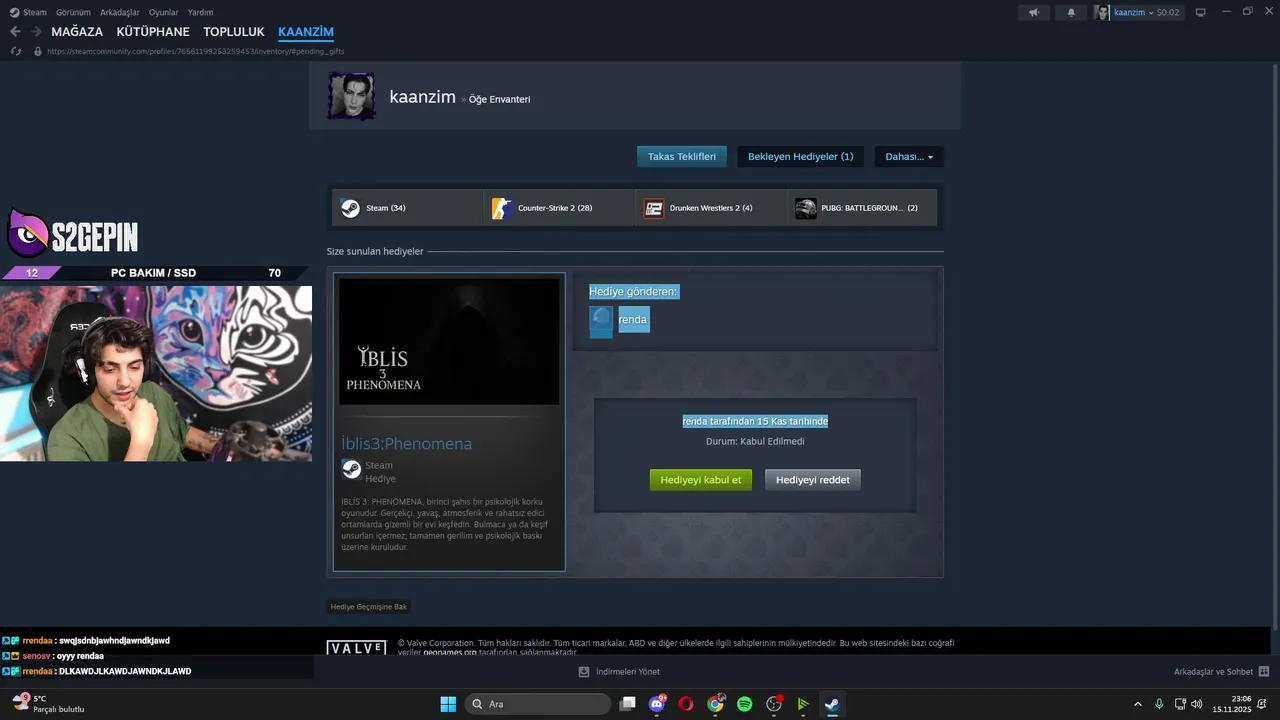Open the Oyunlar menu
Screen dimensions: 1280x720
[164, 12]
